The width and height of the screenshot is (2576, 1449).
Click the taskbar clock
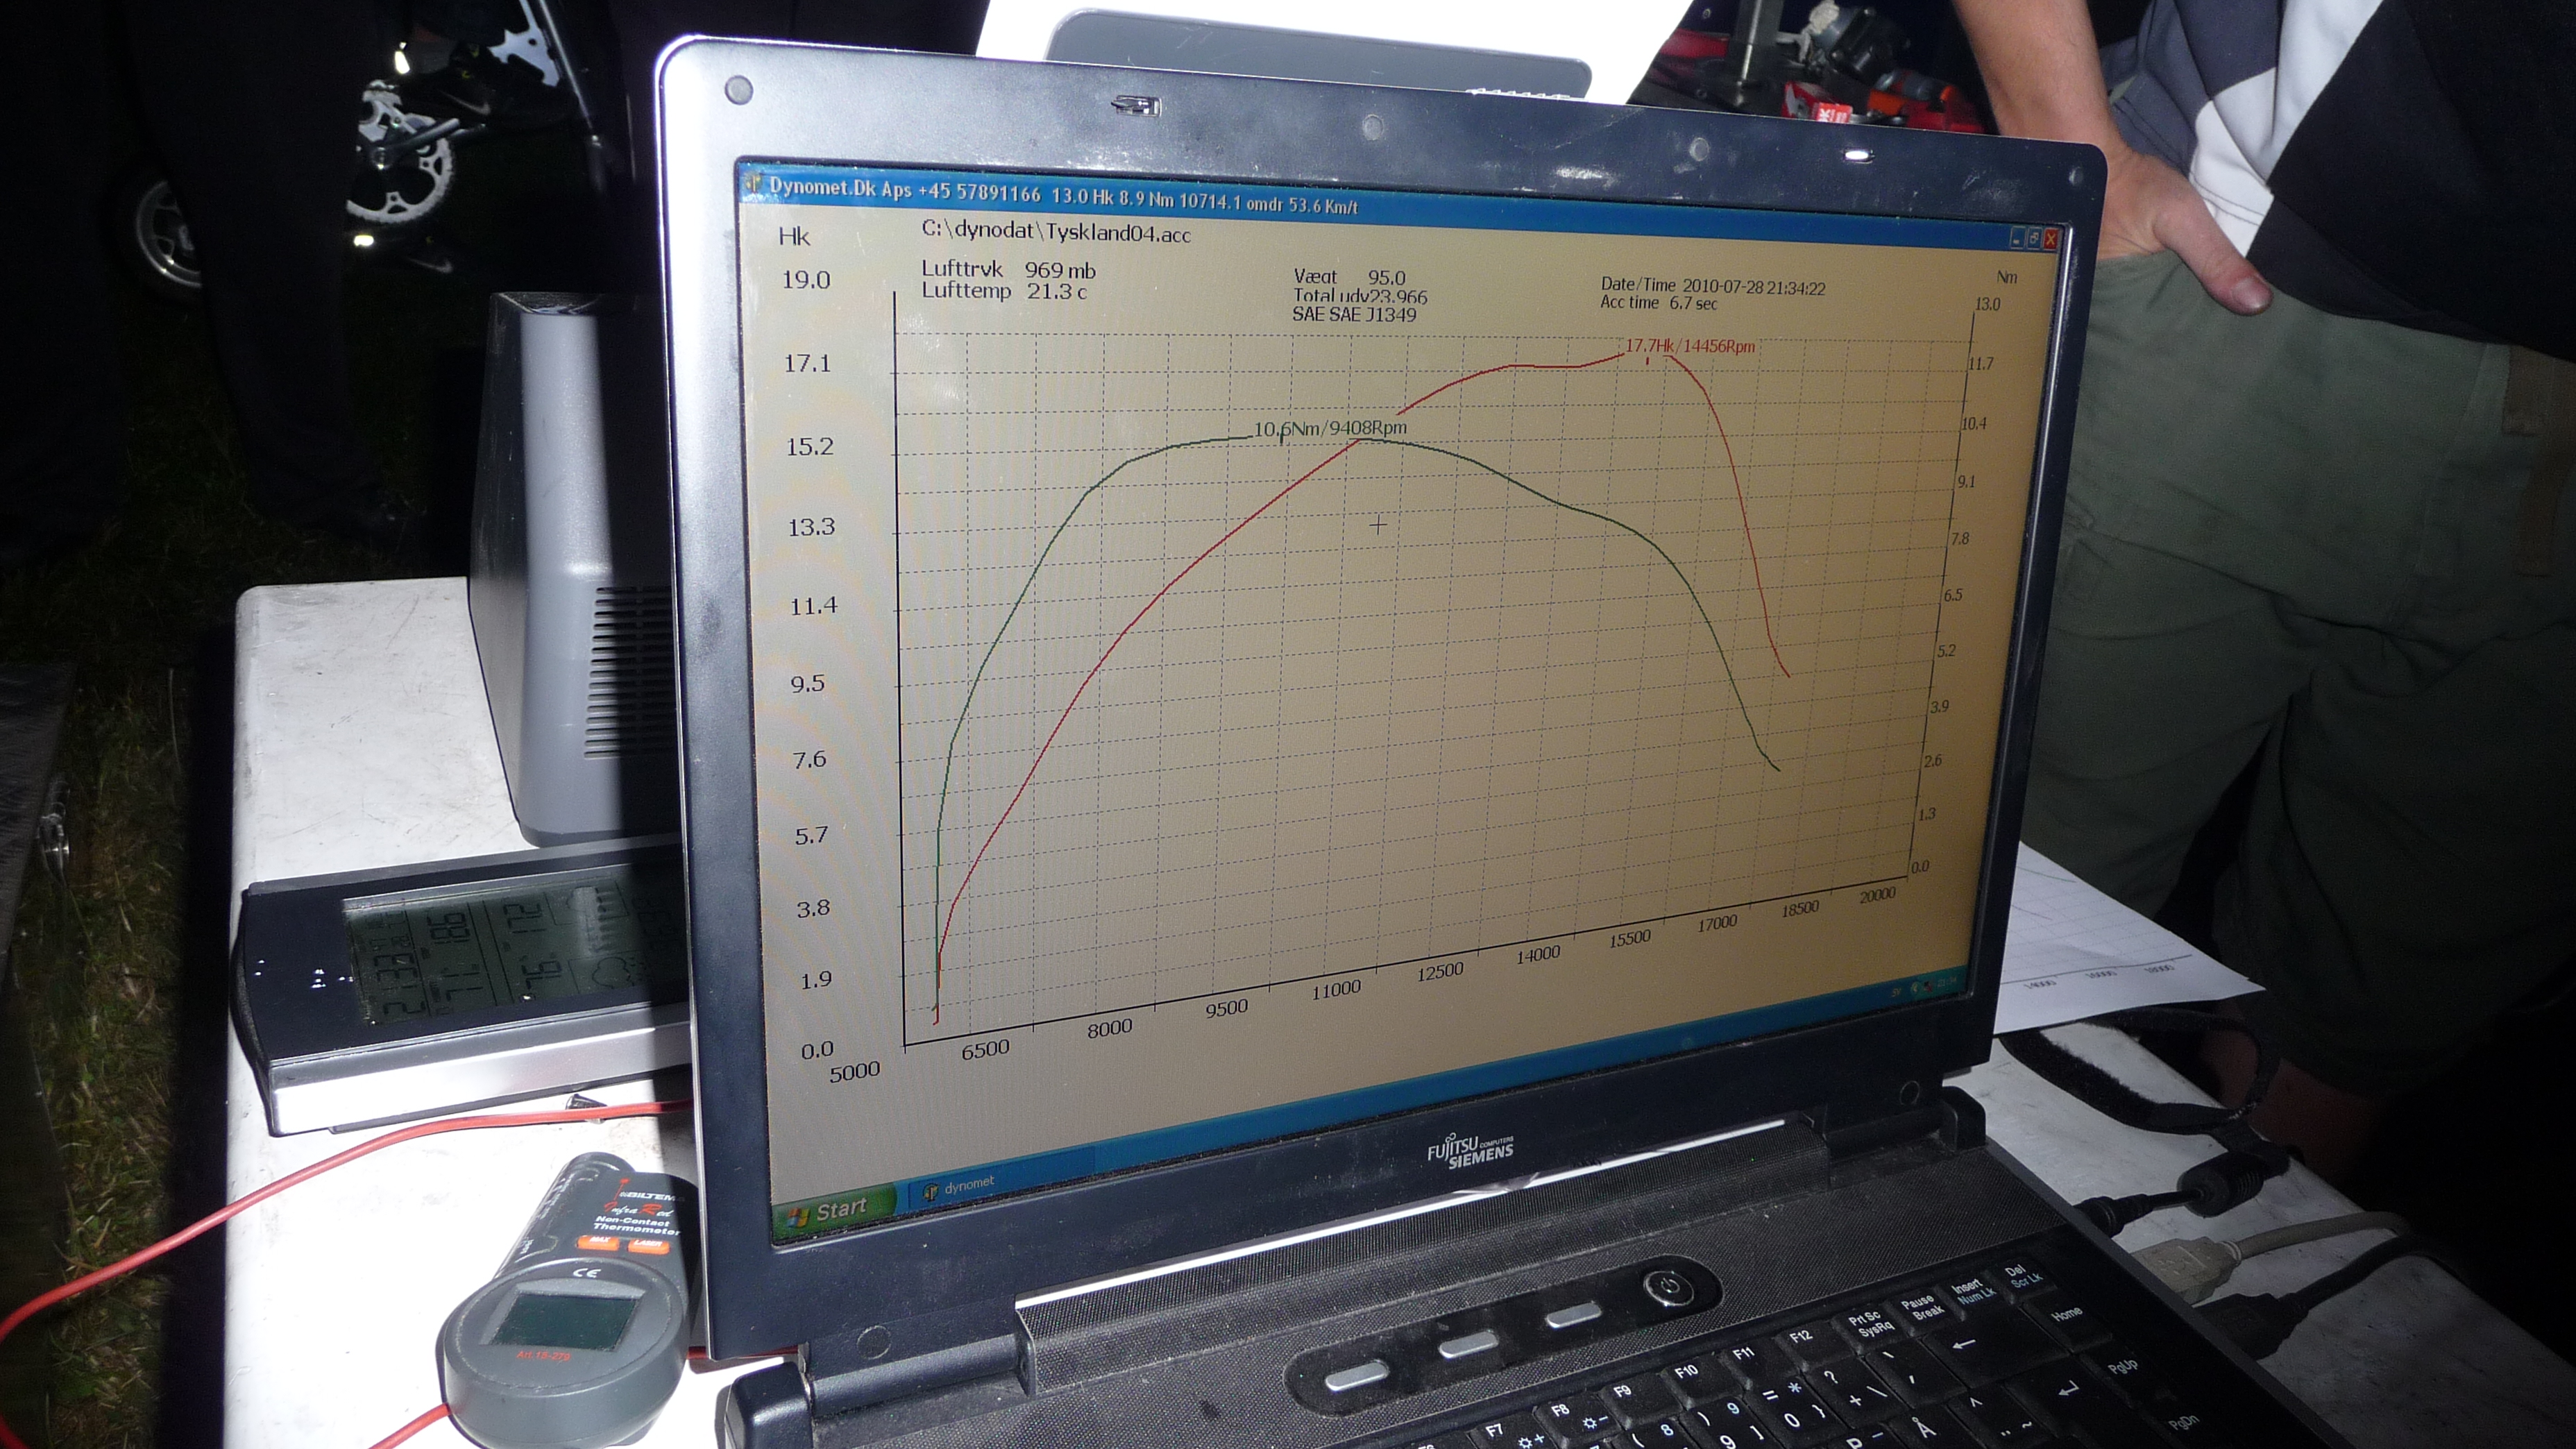(1947, 982)
